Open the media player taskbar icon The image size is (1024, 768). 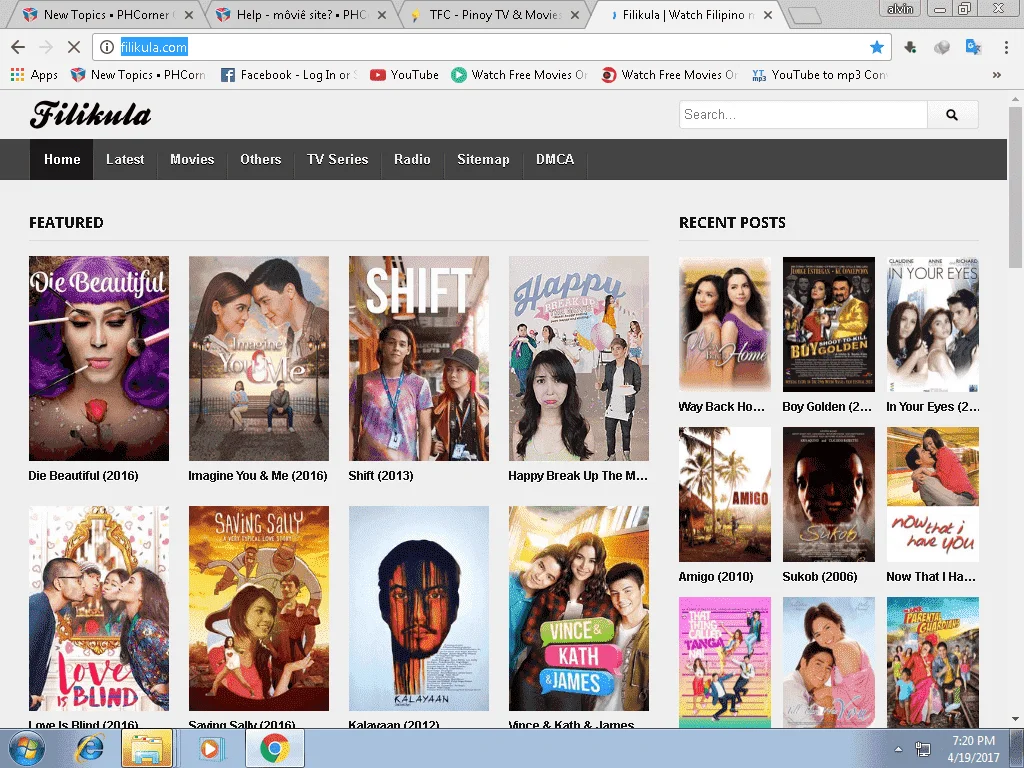[x=210, y=748]
